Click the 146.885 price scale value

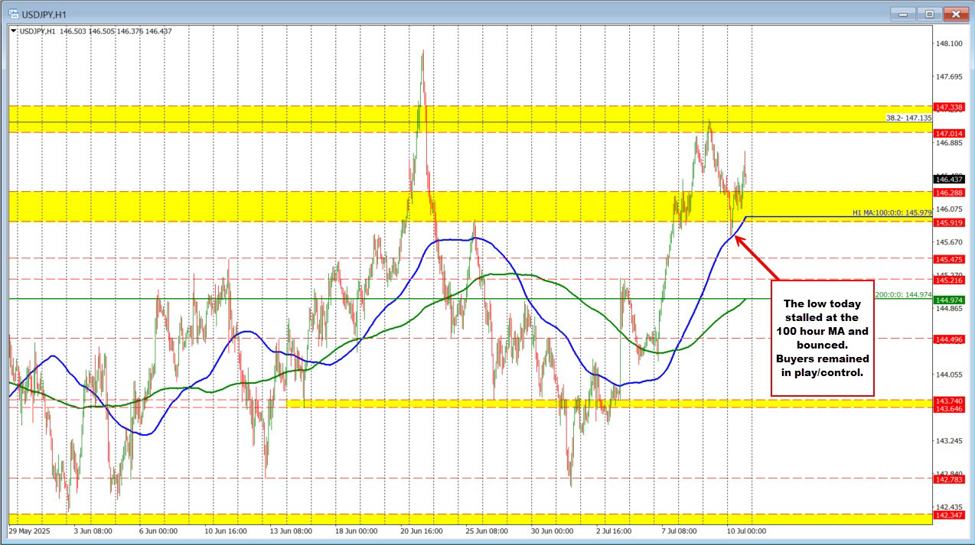point(950,143)
